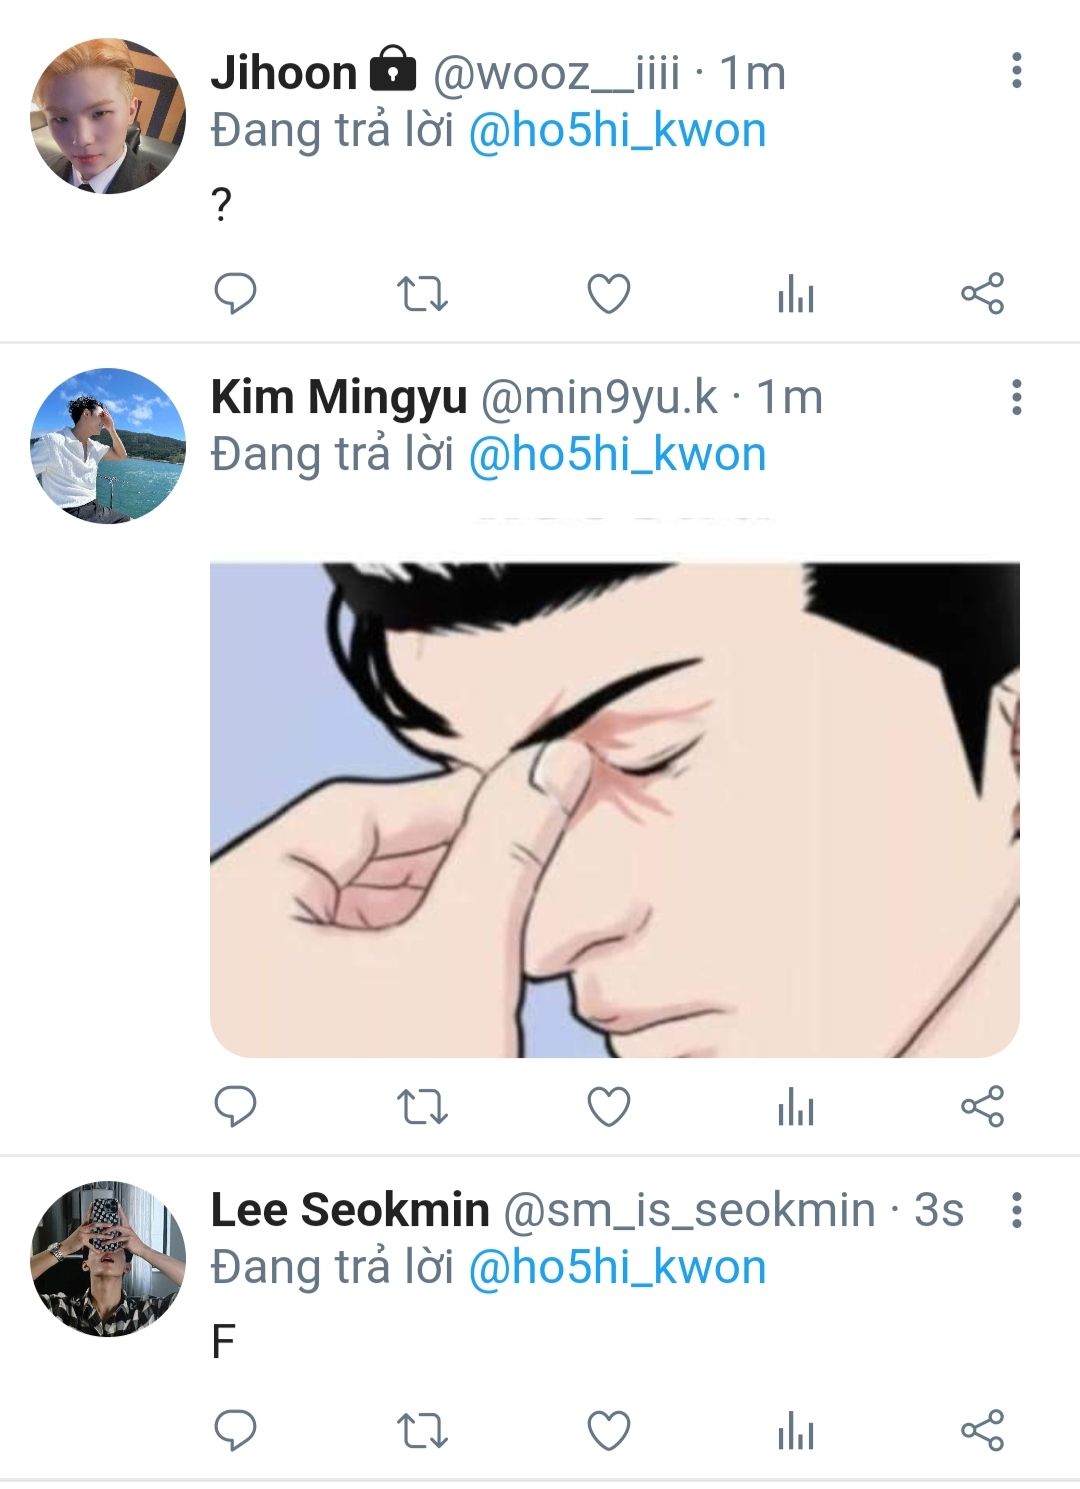Open the face-pinching meme image
Screen dimensions: 1080x1489
[x=614, y=809]
